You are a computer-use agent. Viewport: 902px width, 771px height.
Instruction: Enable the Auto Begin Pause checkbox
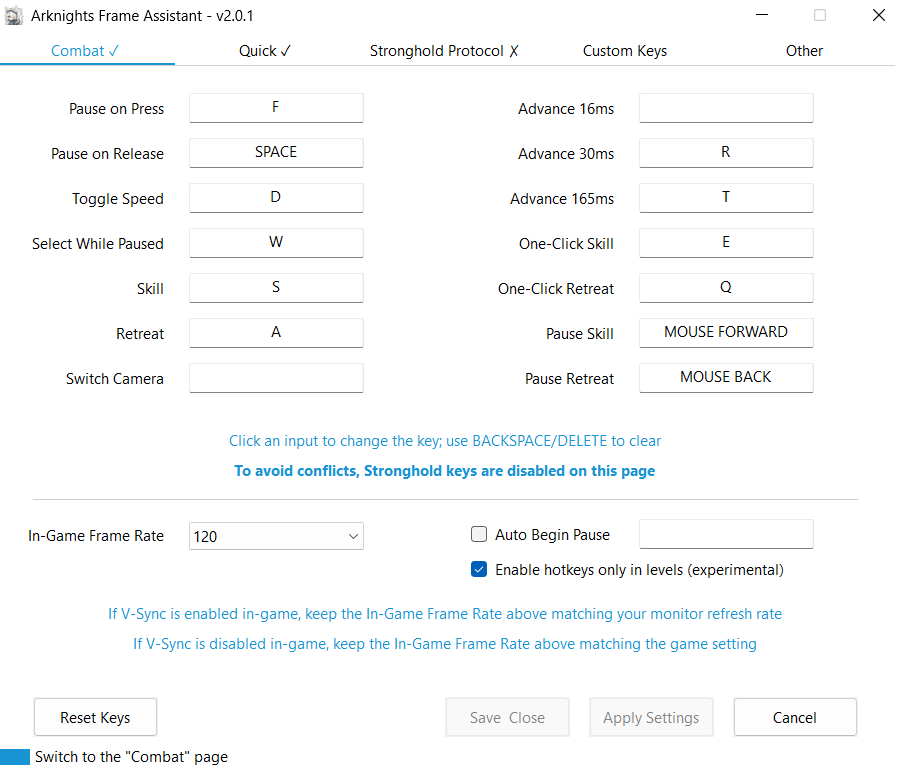coord(479,535)
